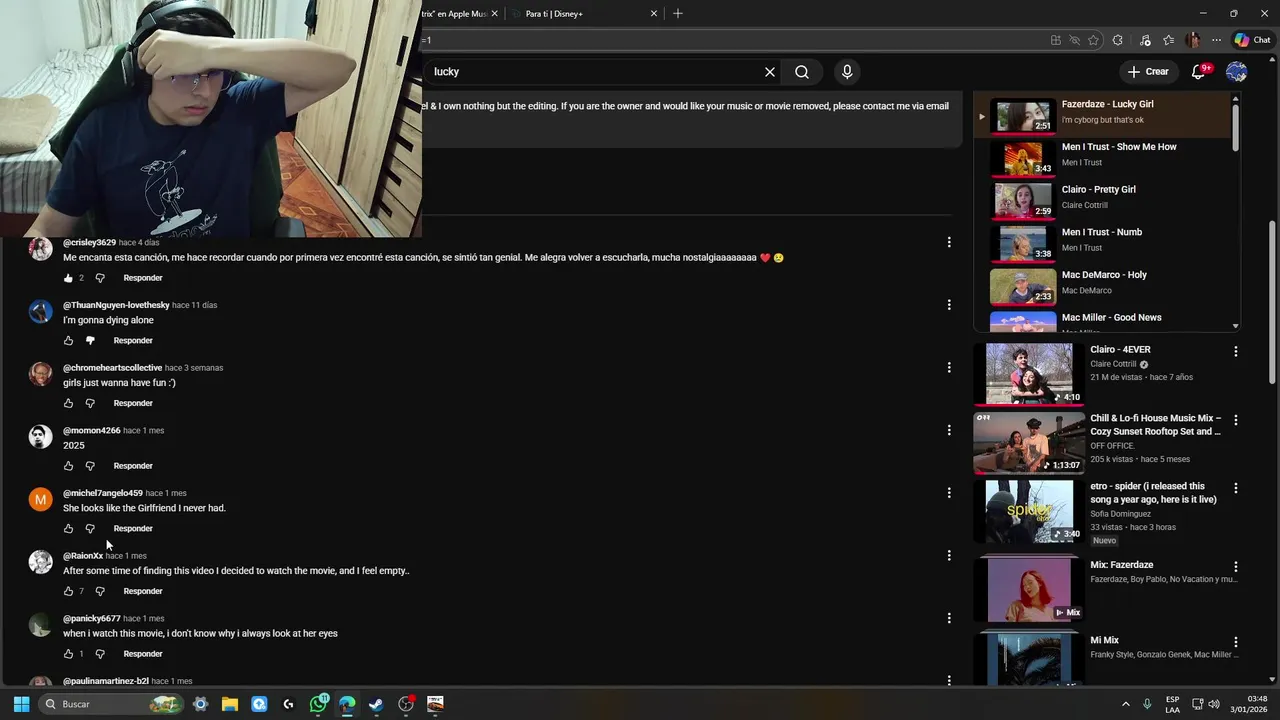Open options menu for @chromeheartscollective comment
Screen dimensions: 1280x720
point(949,368)
